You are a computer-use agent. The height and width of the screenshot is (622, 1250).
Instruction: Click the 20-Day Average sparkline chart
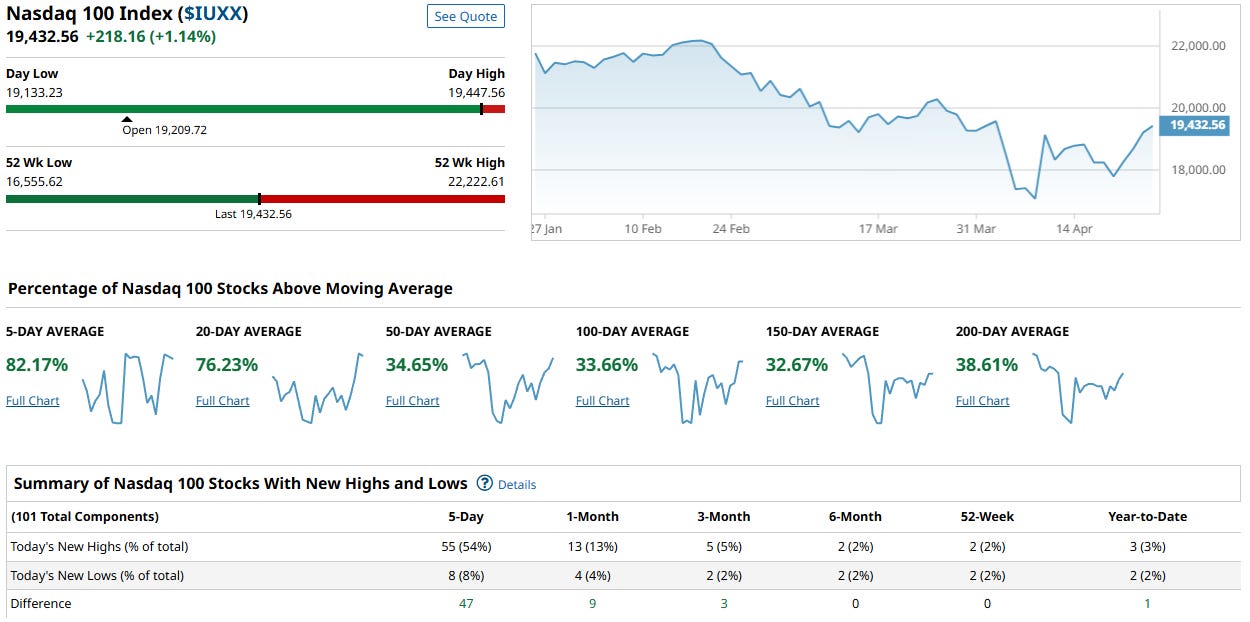coord(317,388)
